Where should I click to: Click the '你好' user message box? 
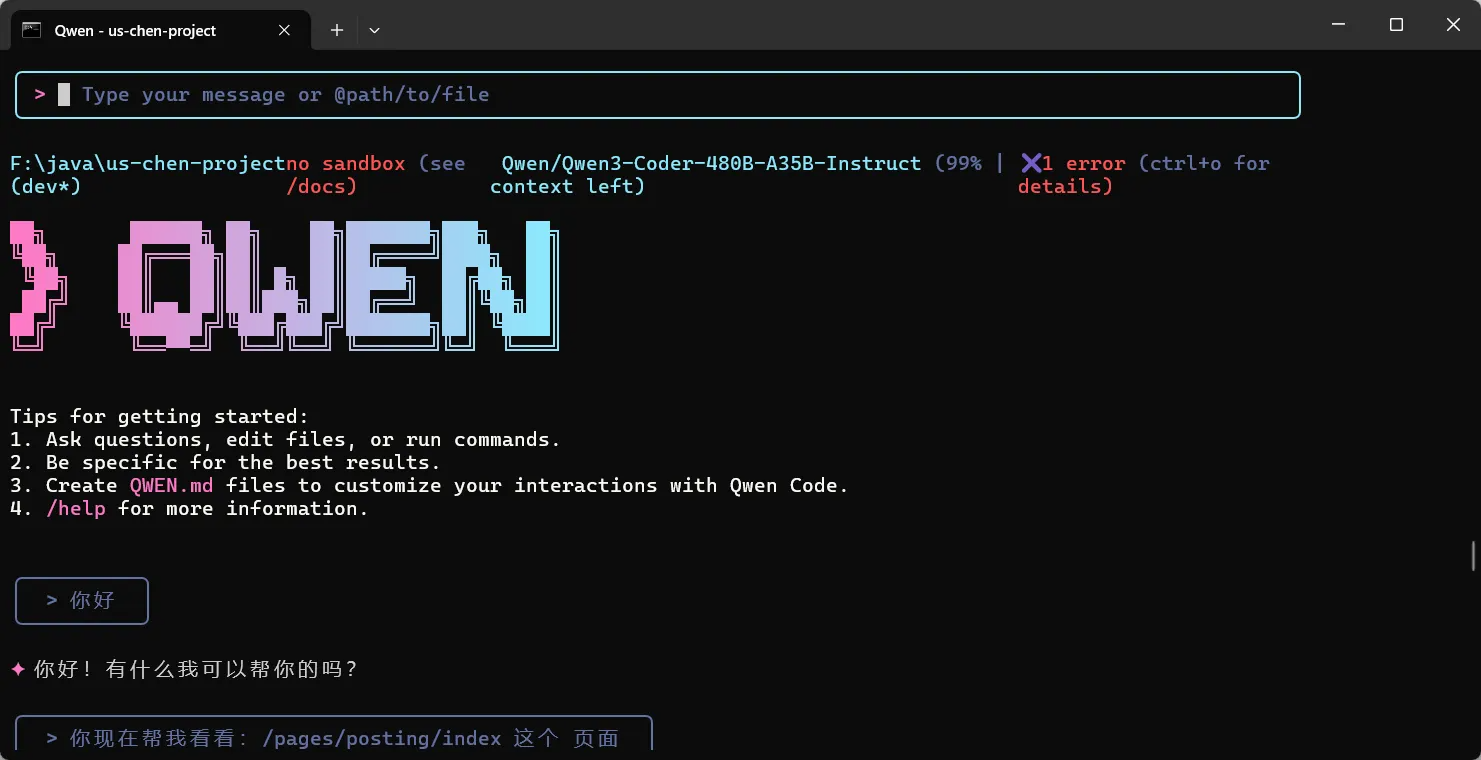point(82,600)
